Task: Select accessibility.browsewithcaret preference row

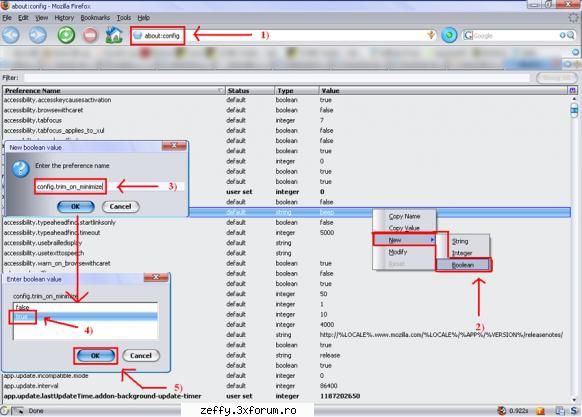Action: click(286, 110)
